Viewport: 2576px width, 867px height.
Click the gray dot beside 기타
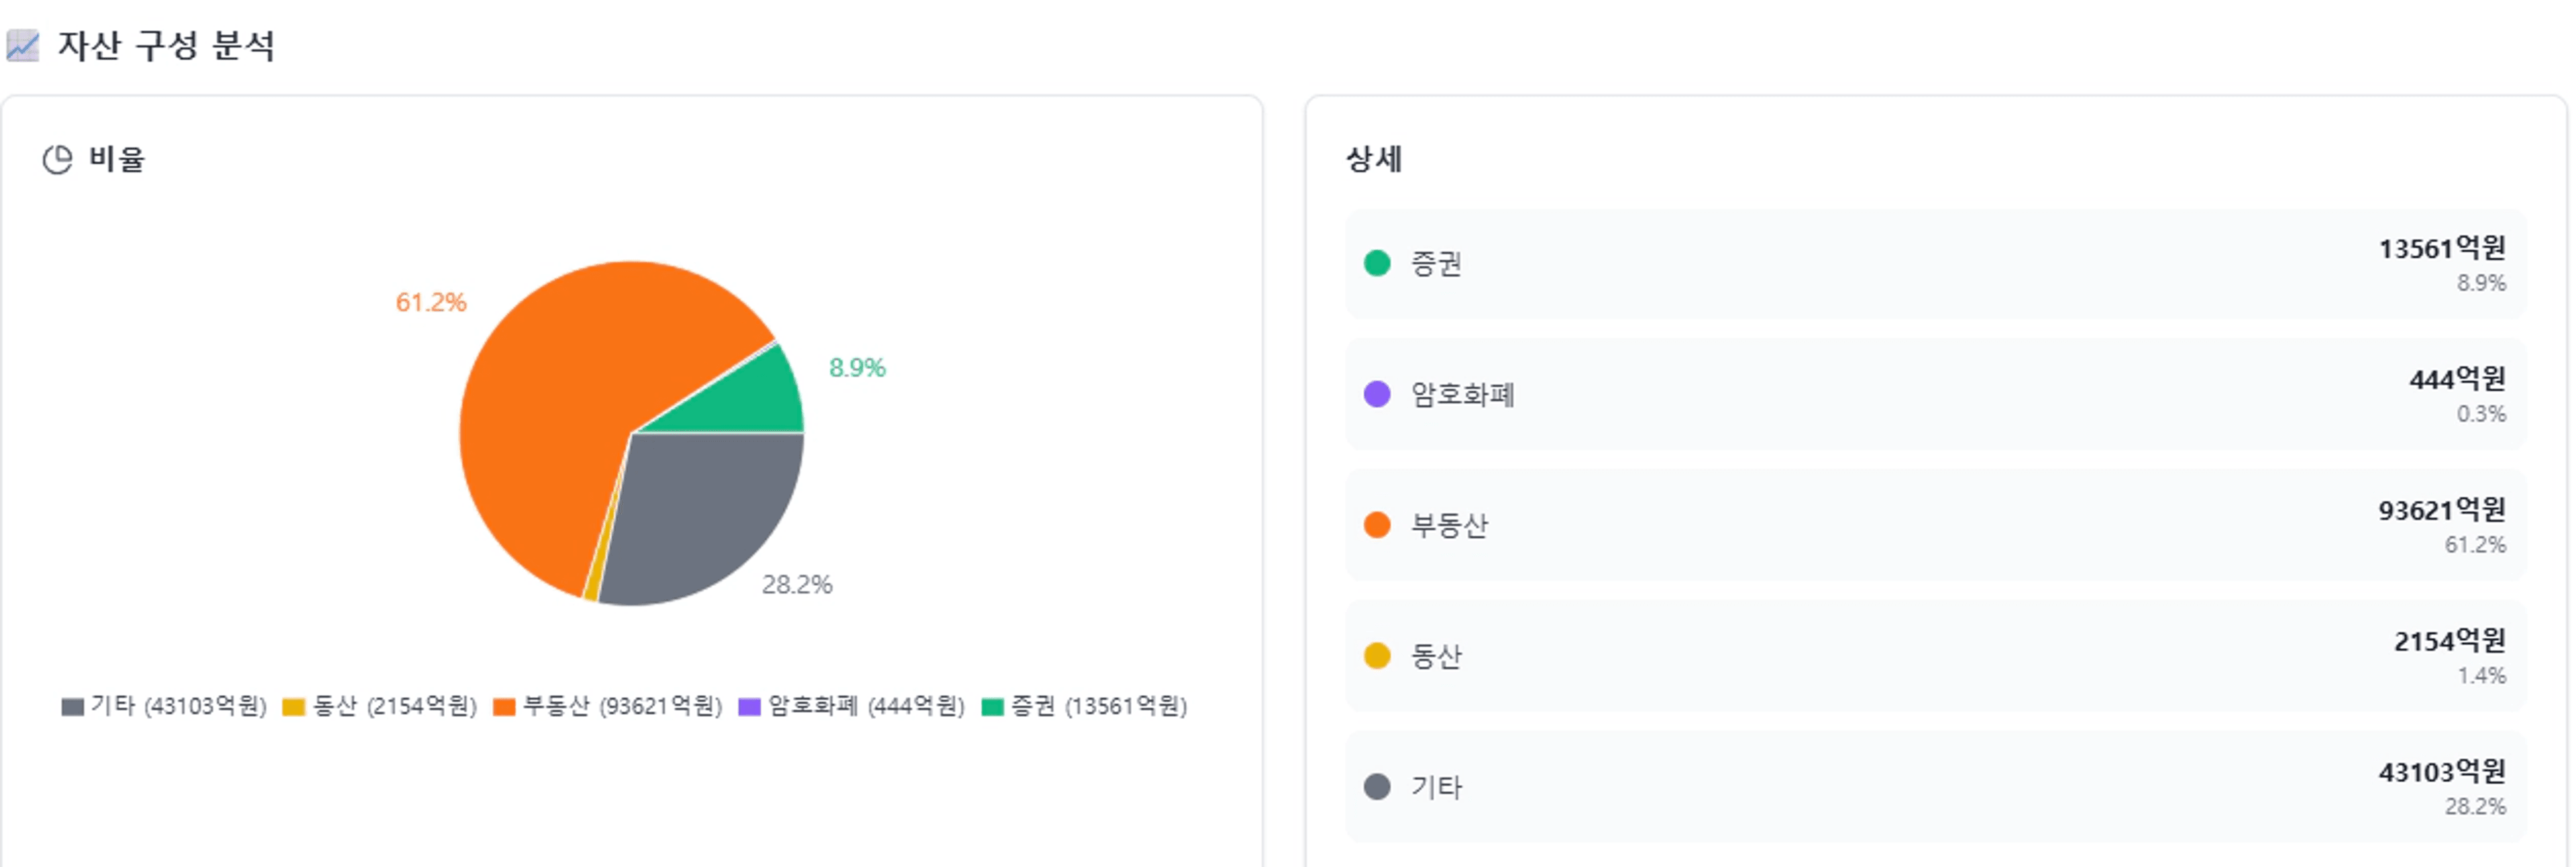tap(1376, 787)
